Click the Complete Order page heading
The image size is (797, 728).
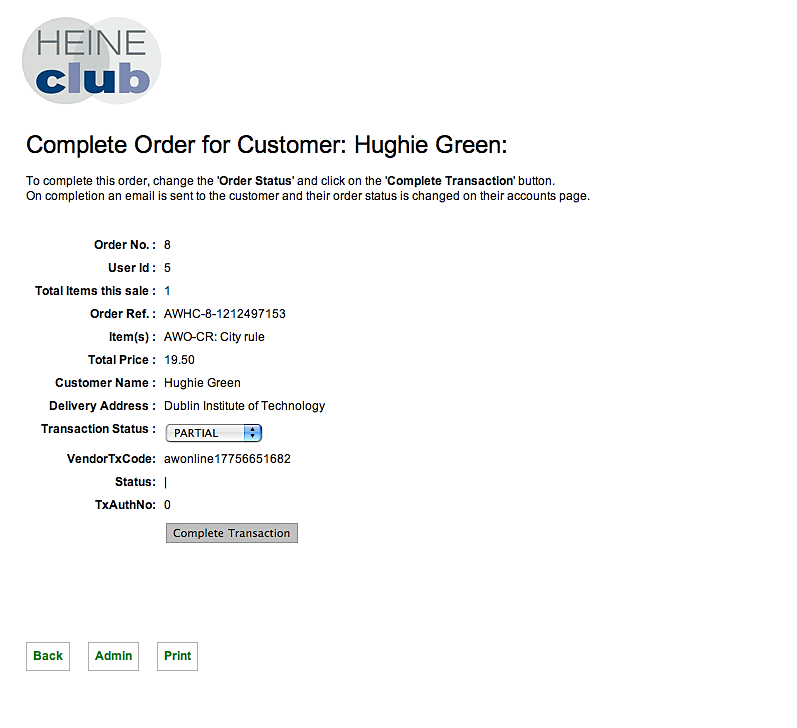(267, 145)
